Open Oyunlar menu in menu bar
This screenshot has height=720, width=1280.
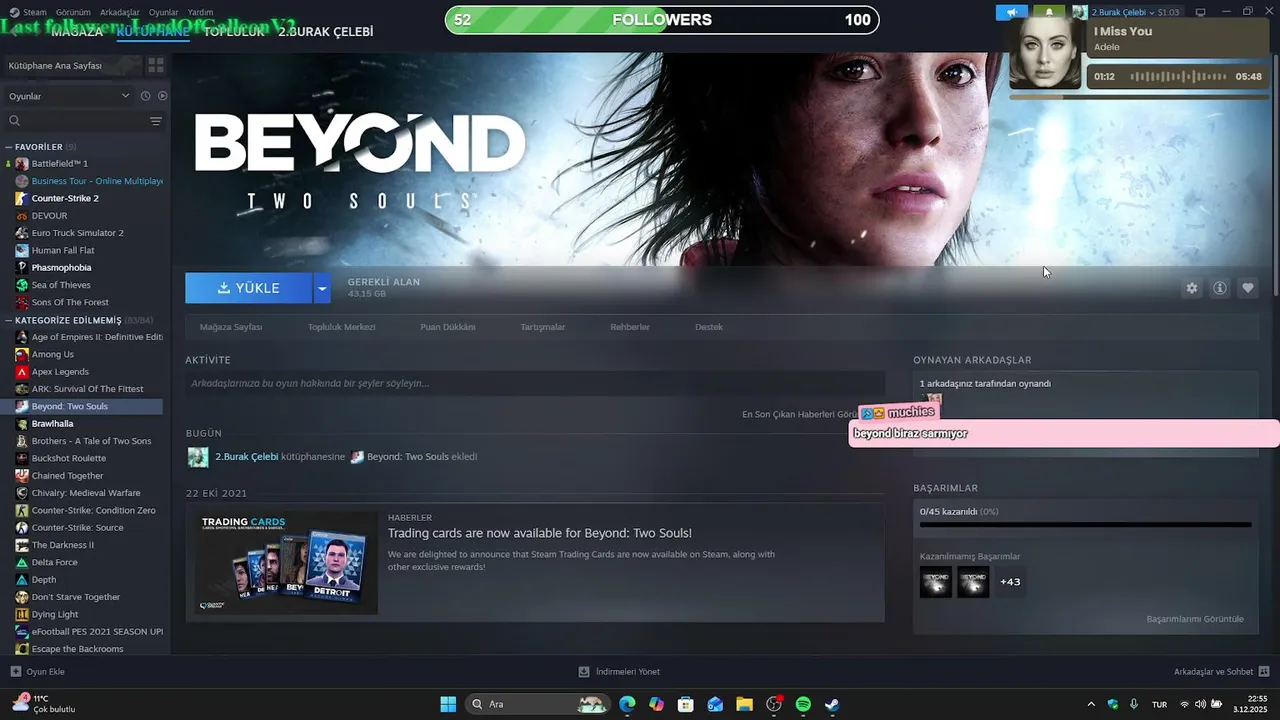[164, 12]
